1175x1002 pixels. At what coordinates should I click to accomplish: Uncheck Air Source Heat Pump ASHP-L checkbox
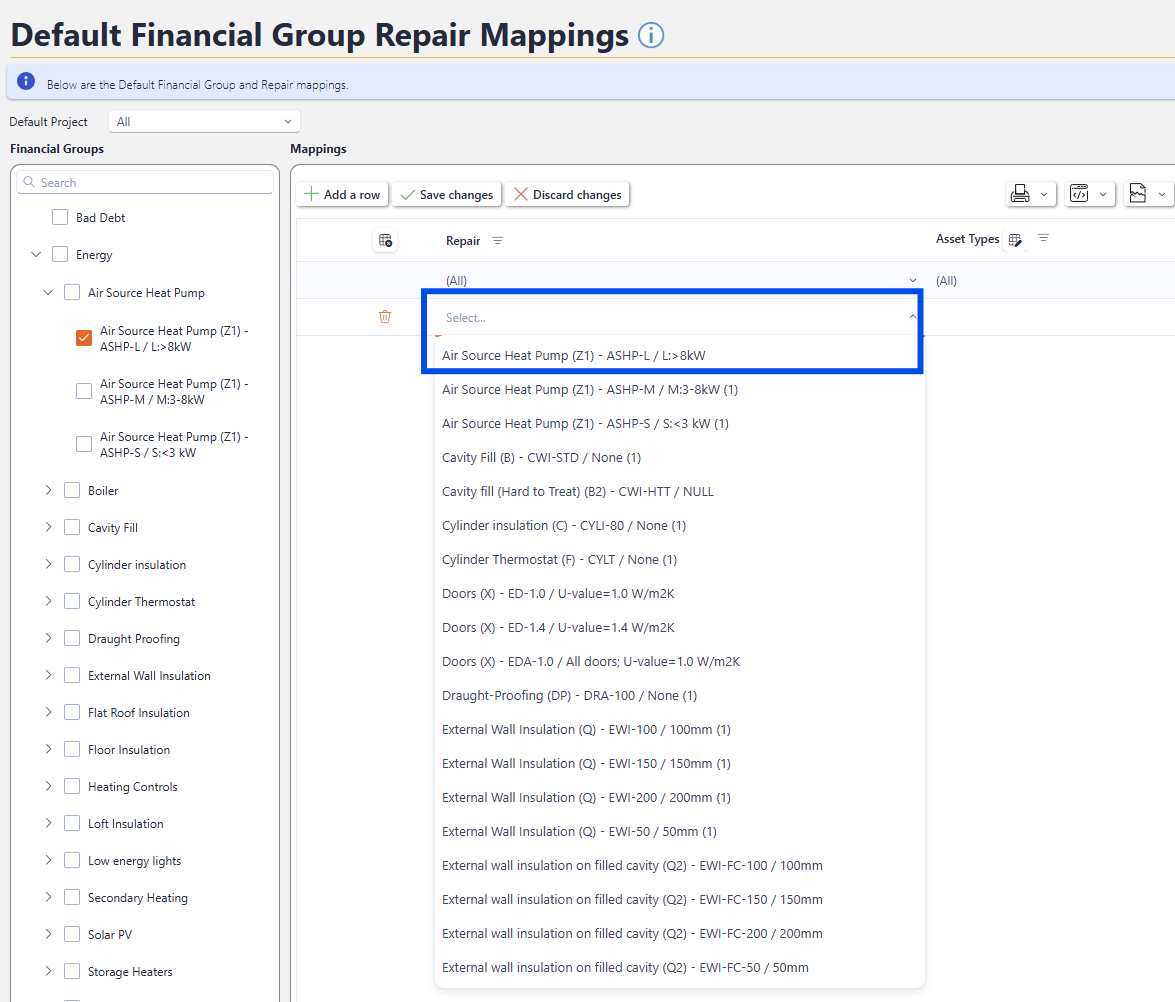(84, 338)
